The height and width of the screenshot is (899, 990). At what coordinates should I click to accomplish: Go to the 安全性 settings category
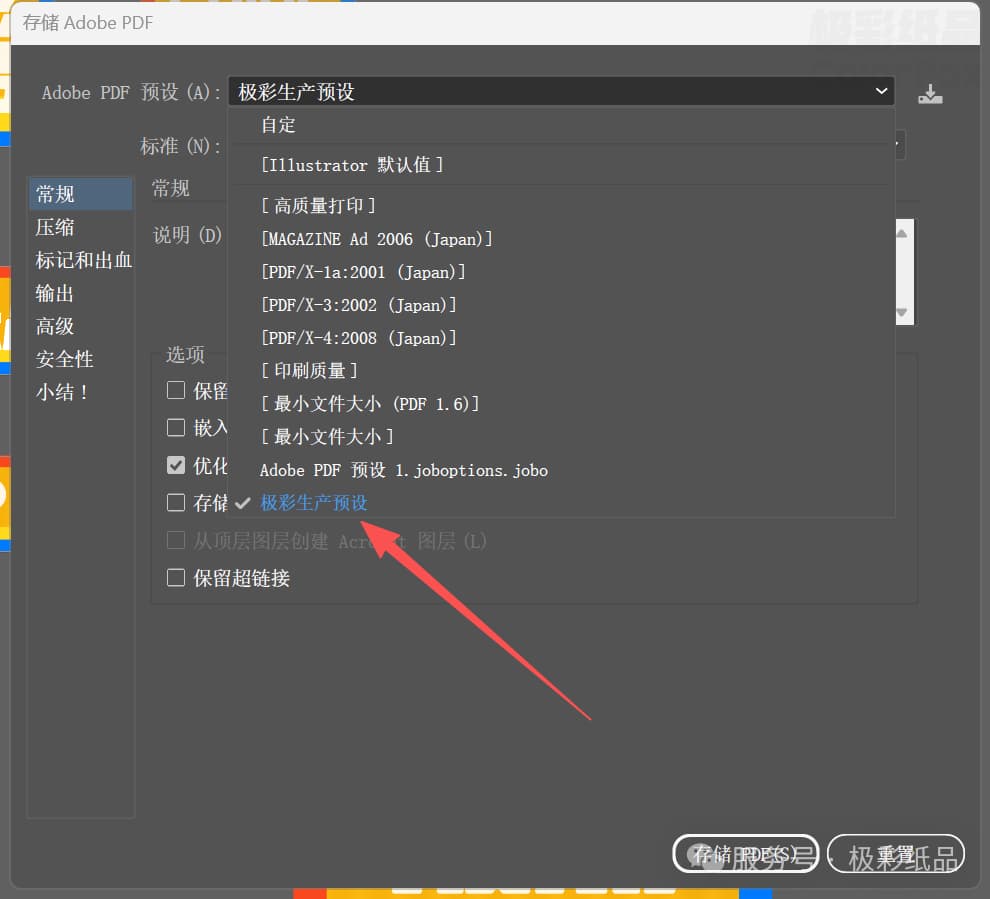(x=65, y=359)
